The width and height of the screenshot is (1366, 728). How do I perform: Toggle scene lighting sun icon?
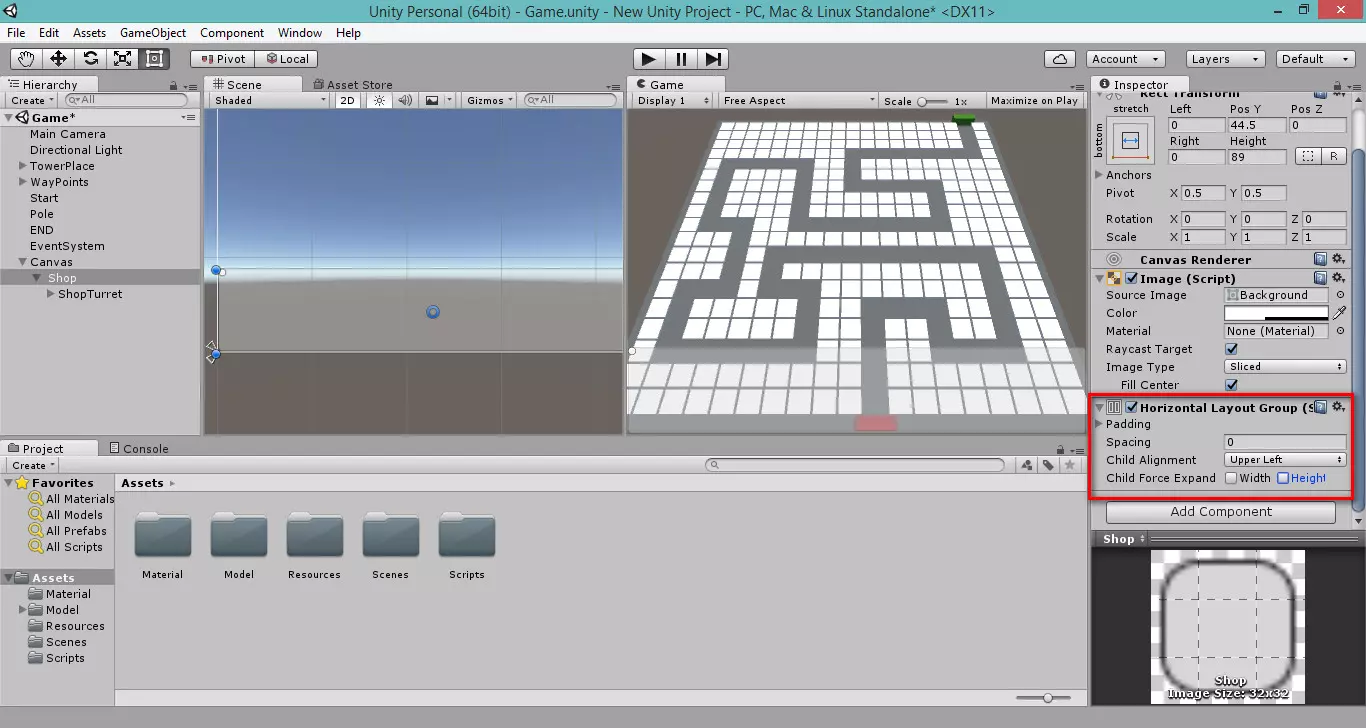(379, 100)
